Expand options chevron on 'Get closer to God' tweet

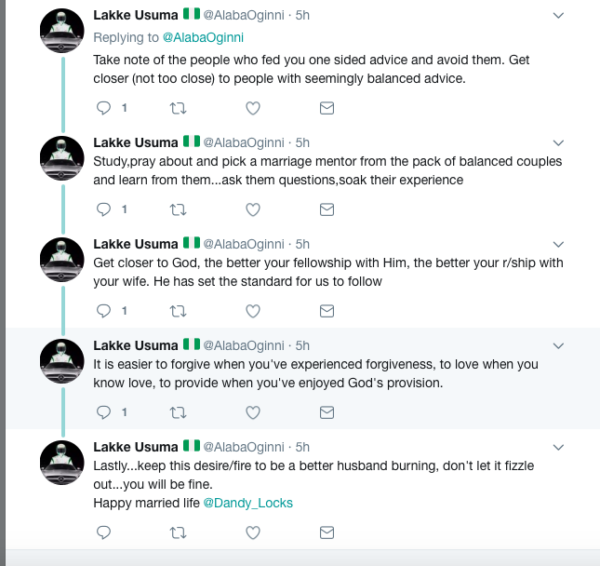point(558,244)
